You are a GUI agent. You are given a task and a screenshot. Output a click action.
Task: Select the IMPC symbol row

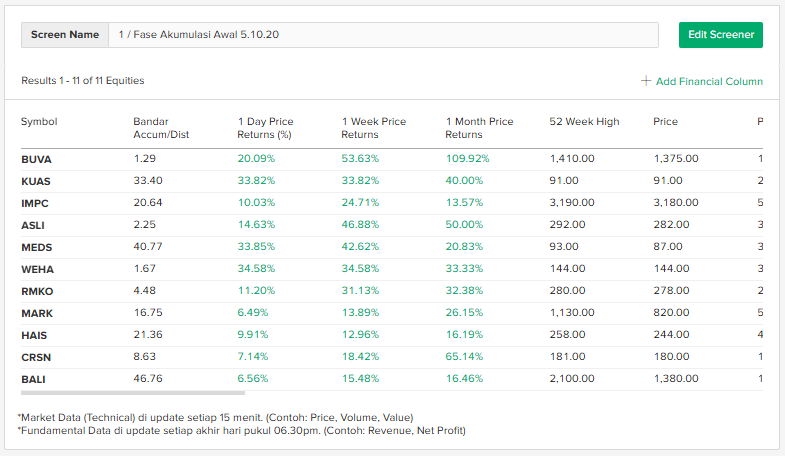[x=35, y=203]
